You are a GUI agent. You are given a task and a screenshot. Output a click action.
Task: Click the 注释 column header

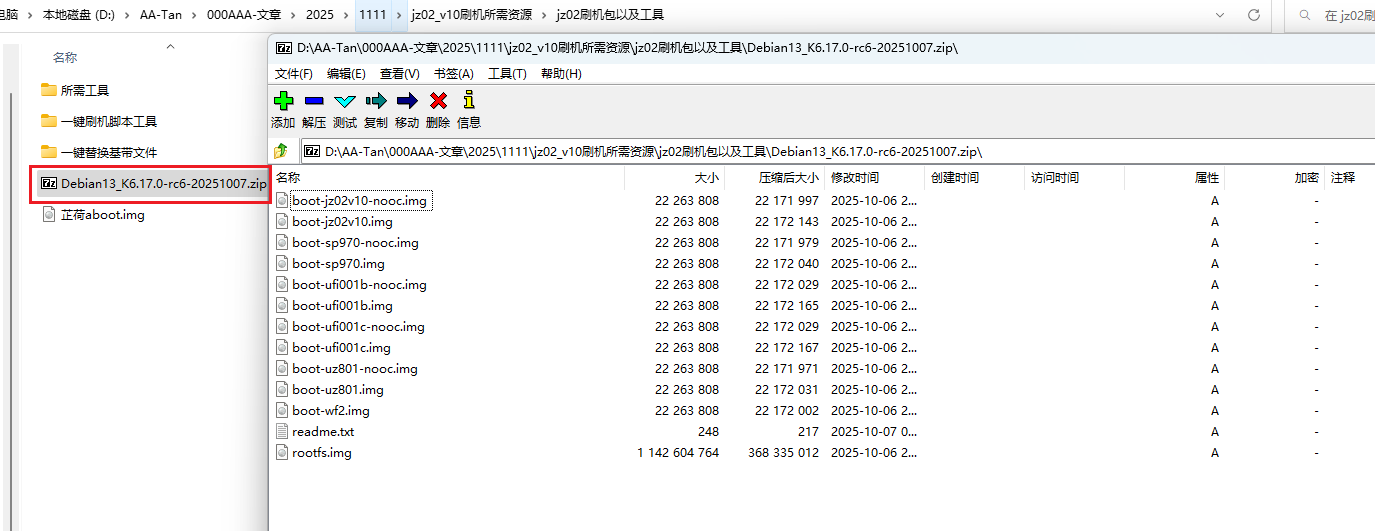1350,178
